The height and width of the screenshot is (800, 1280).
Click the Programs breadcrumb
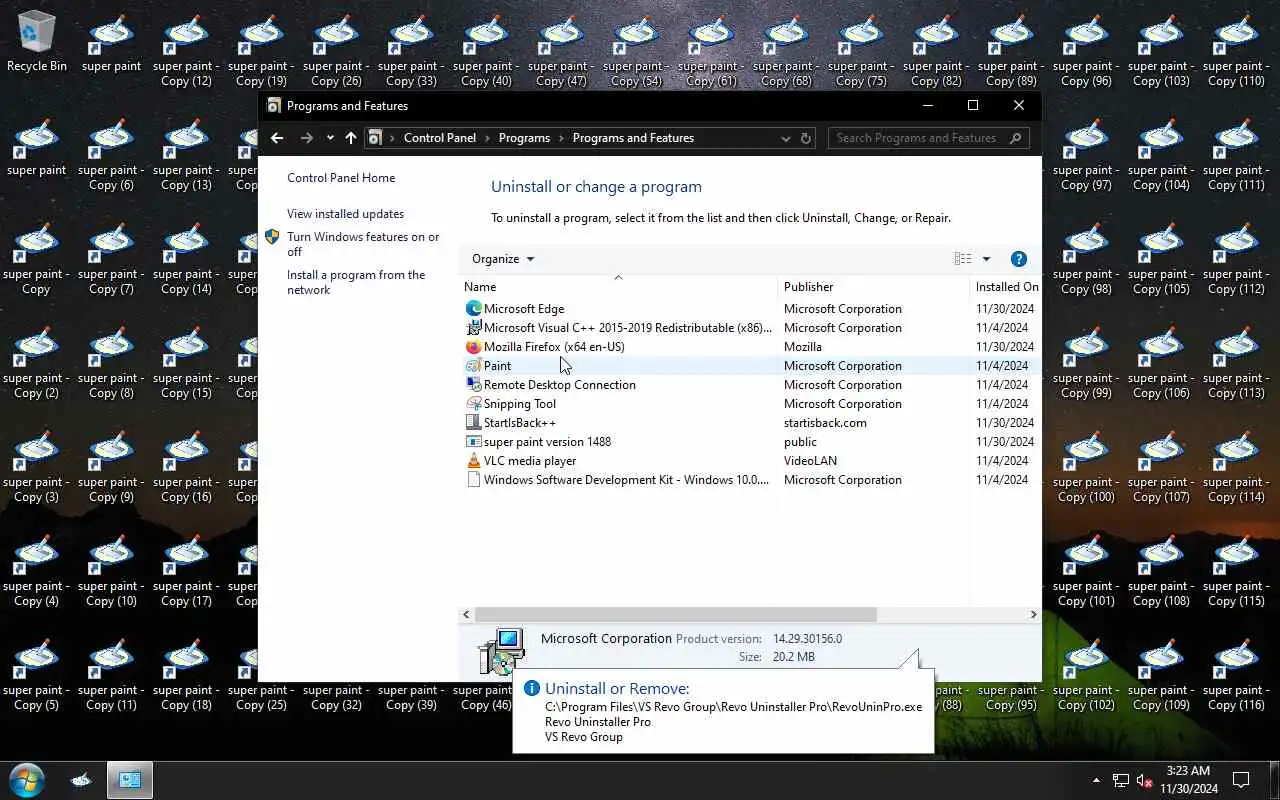click(524, 138)
